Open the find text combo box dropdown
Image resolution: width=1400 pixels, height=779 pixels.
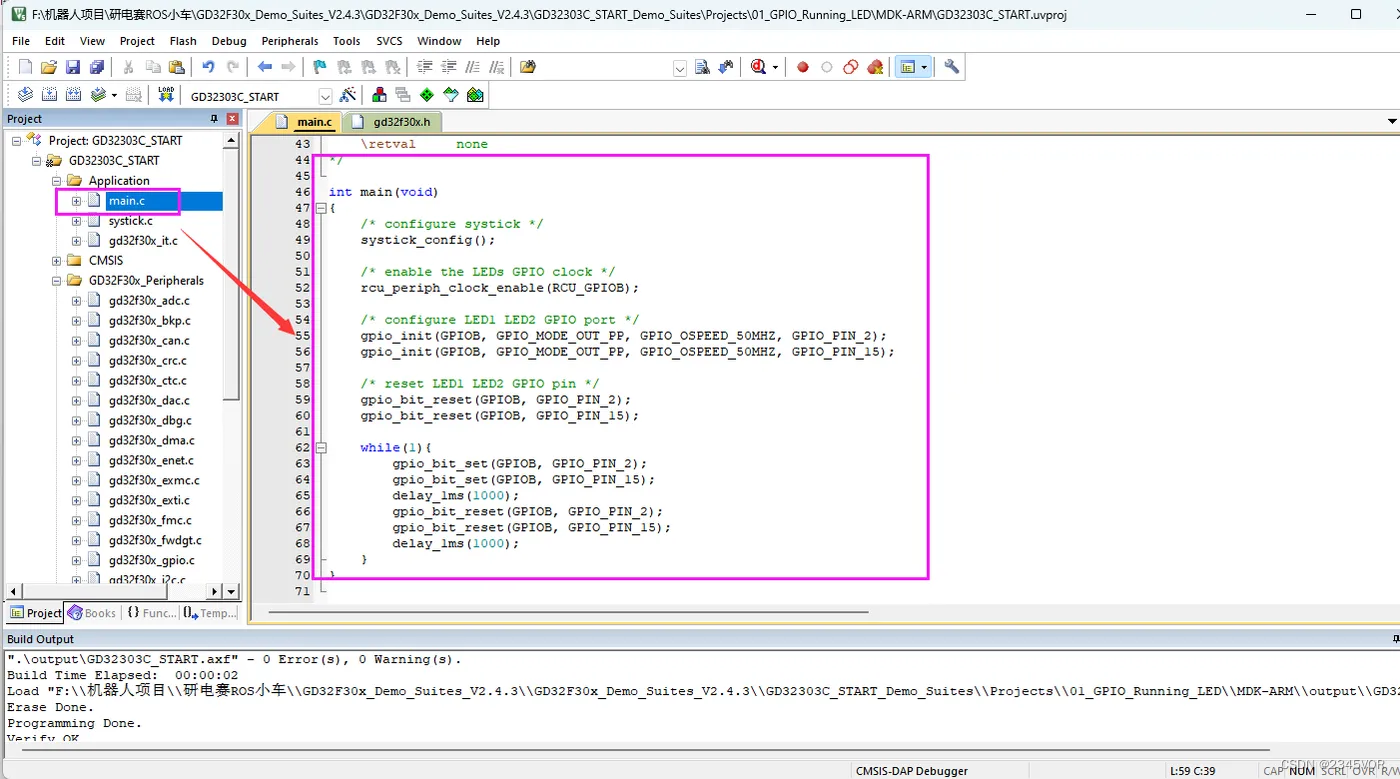[x=680, y=68]
